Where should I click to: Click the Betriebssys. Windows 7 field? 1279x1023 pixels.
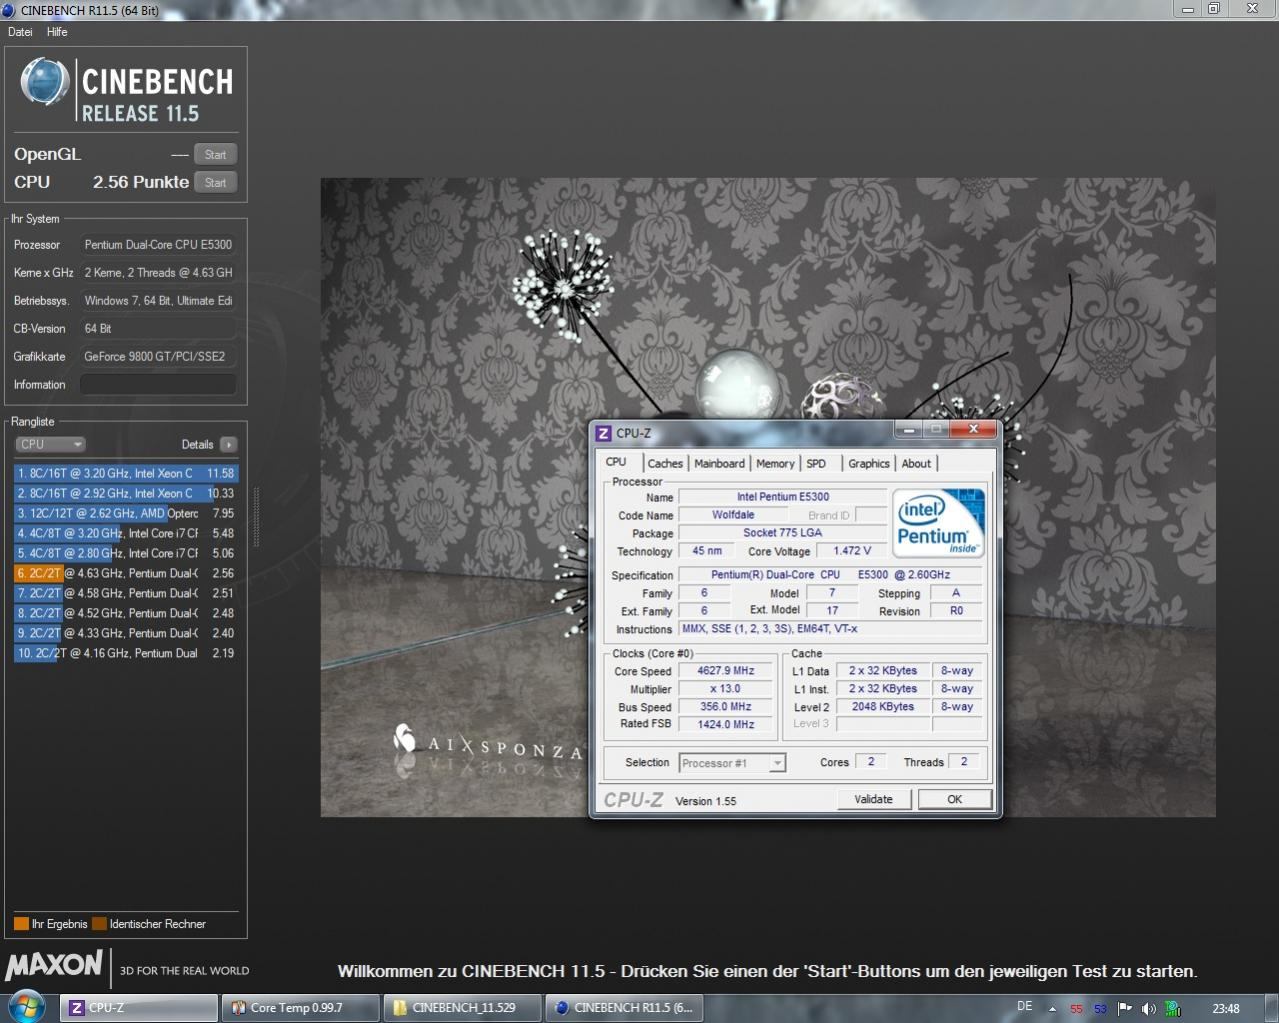(158, 300)
